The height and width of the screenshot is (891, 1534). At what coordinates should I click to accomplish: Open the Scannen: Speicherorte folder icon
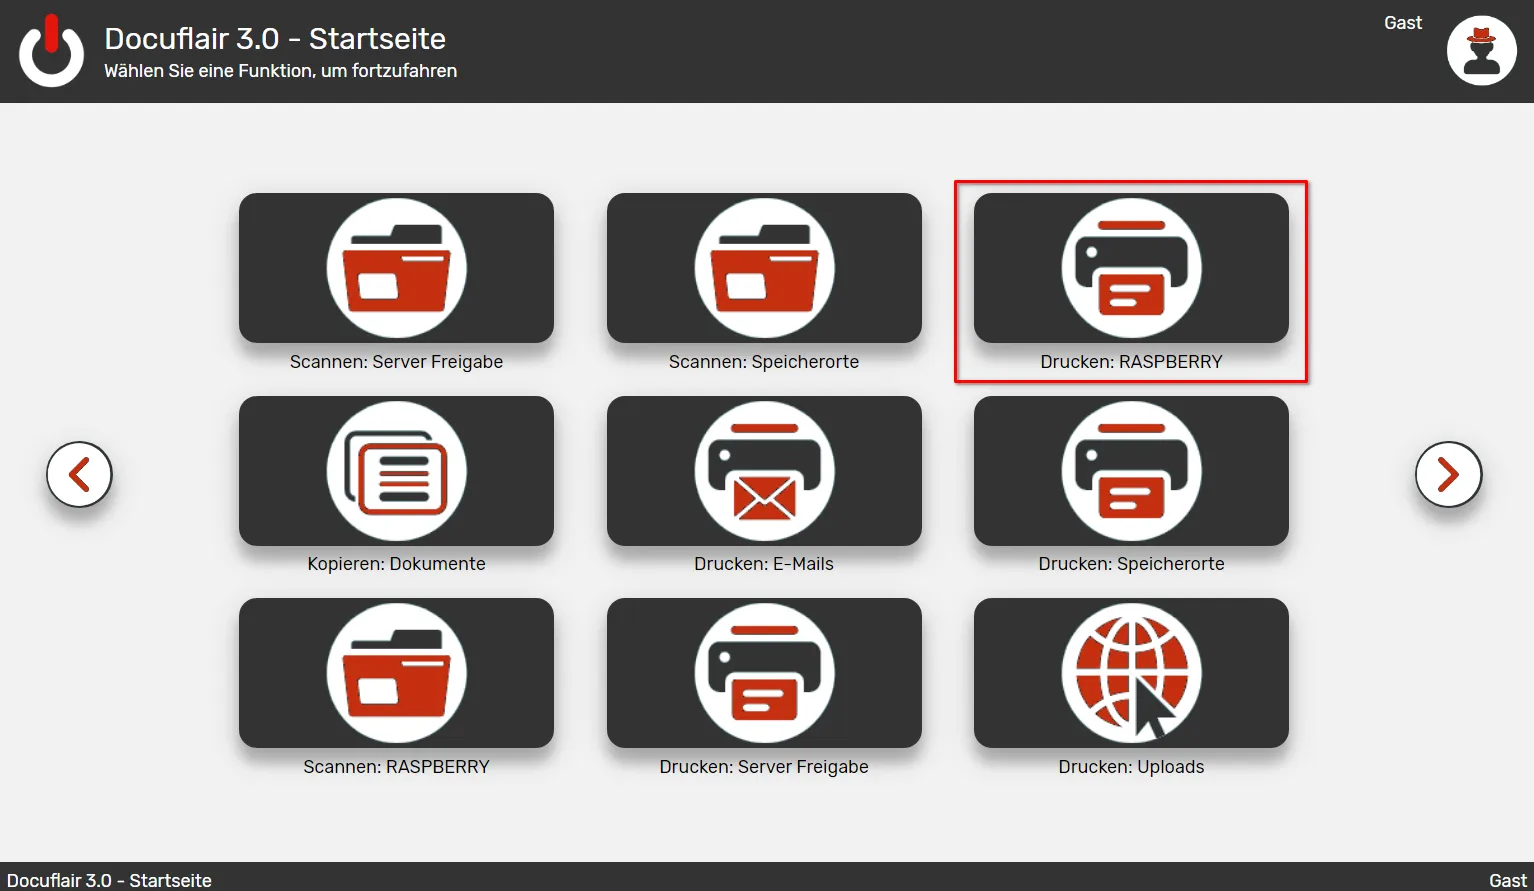[764, 268]
